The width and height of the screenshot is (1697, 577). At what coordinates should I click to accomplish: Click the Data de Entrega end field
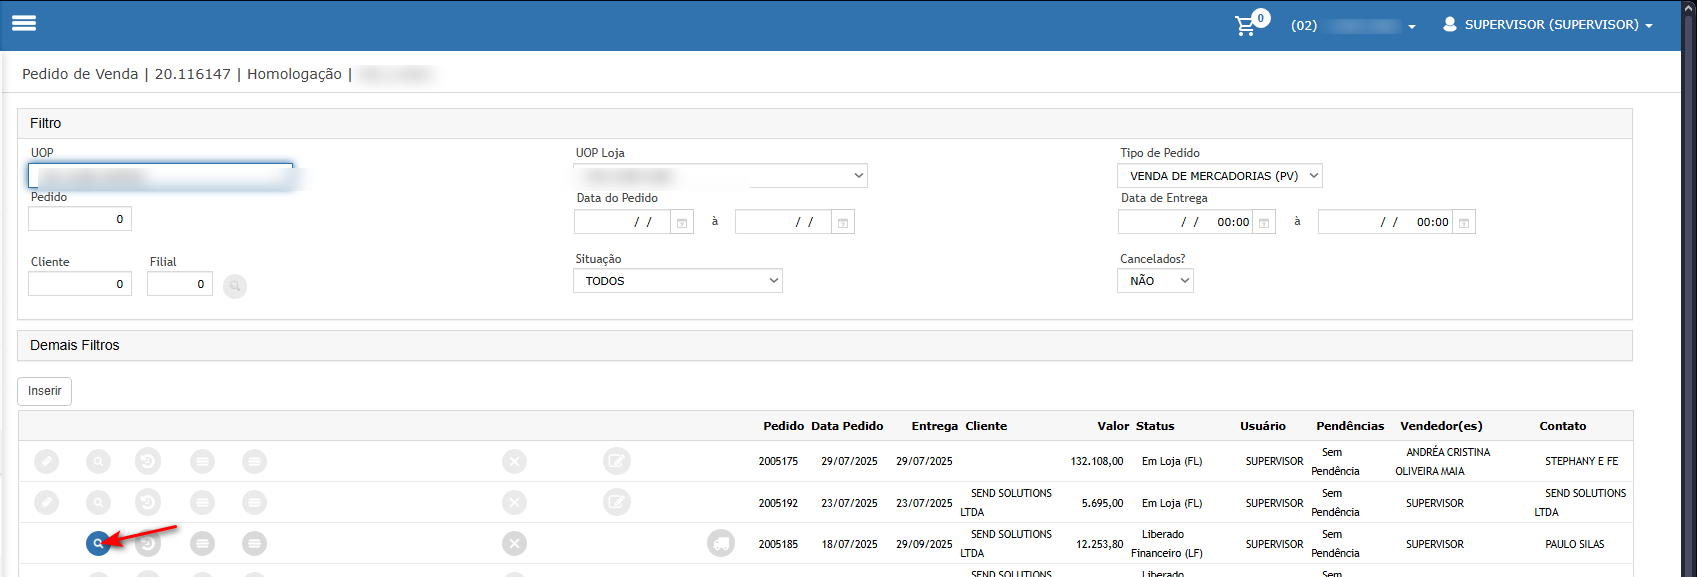tap(1385, 222)
